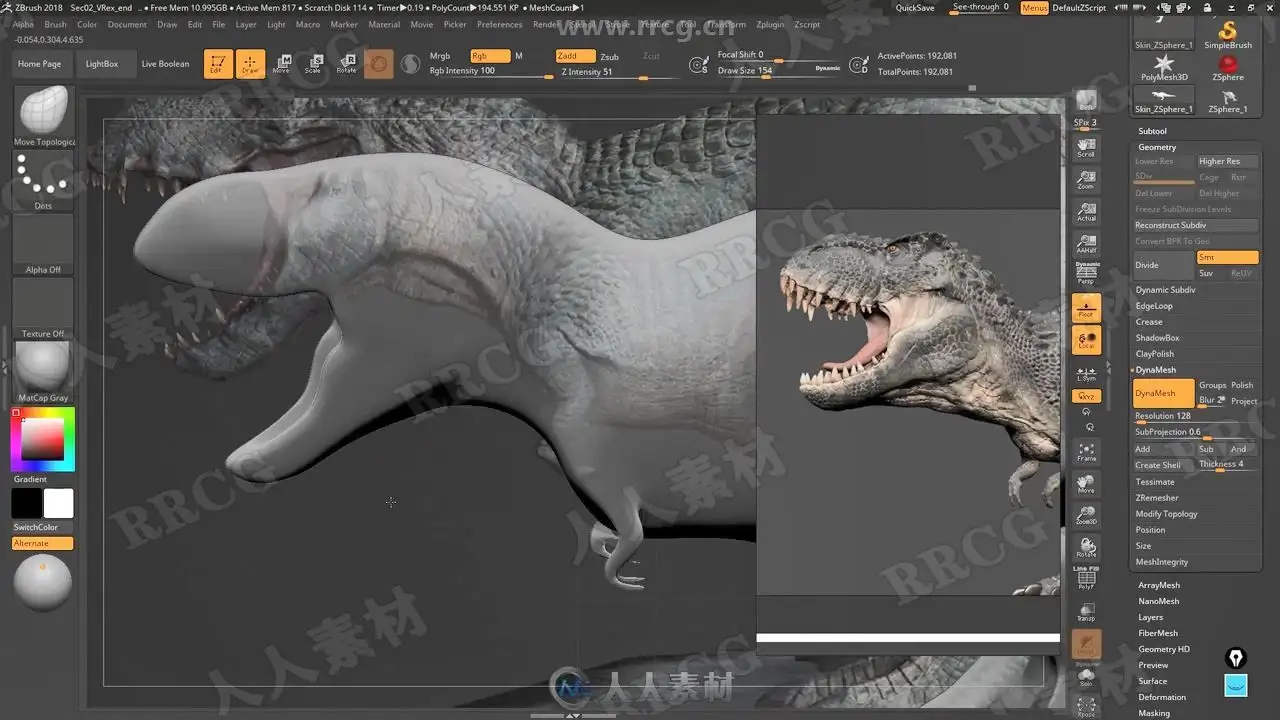This screenshot has height=720, width=1280.
Task: Expand the Dynamic Subdiv section
Action: pyautogui.click(x=1165, y=290)
